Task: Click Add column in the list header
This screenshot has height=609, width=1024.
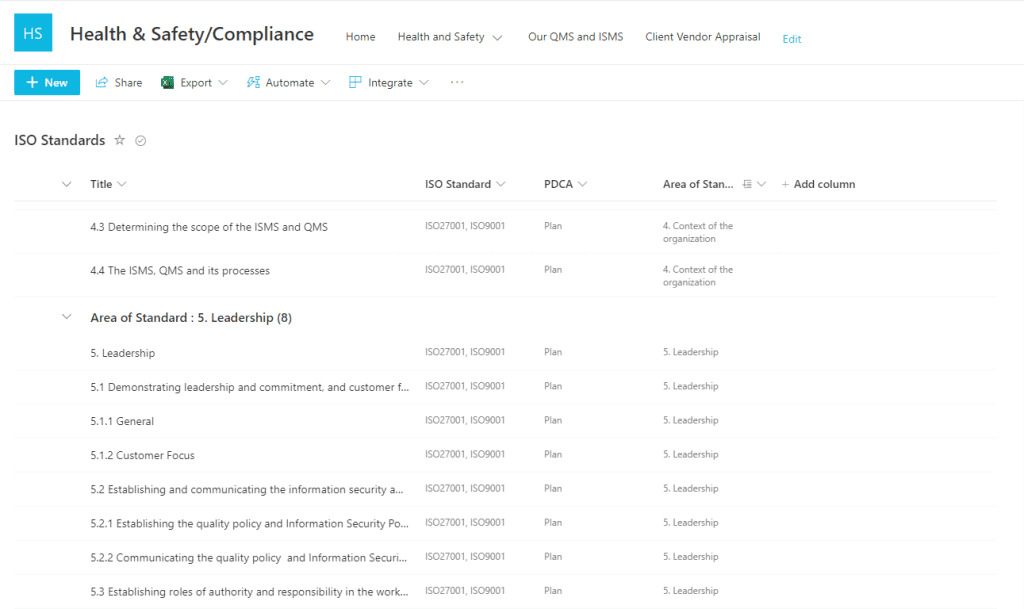Action: tap(818, 184)
